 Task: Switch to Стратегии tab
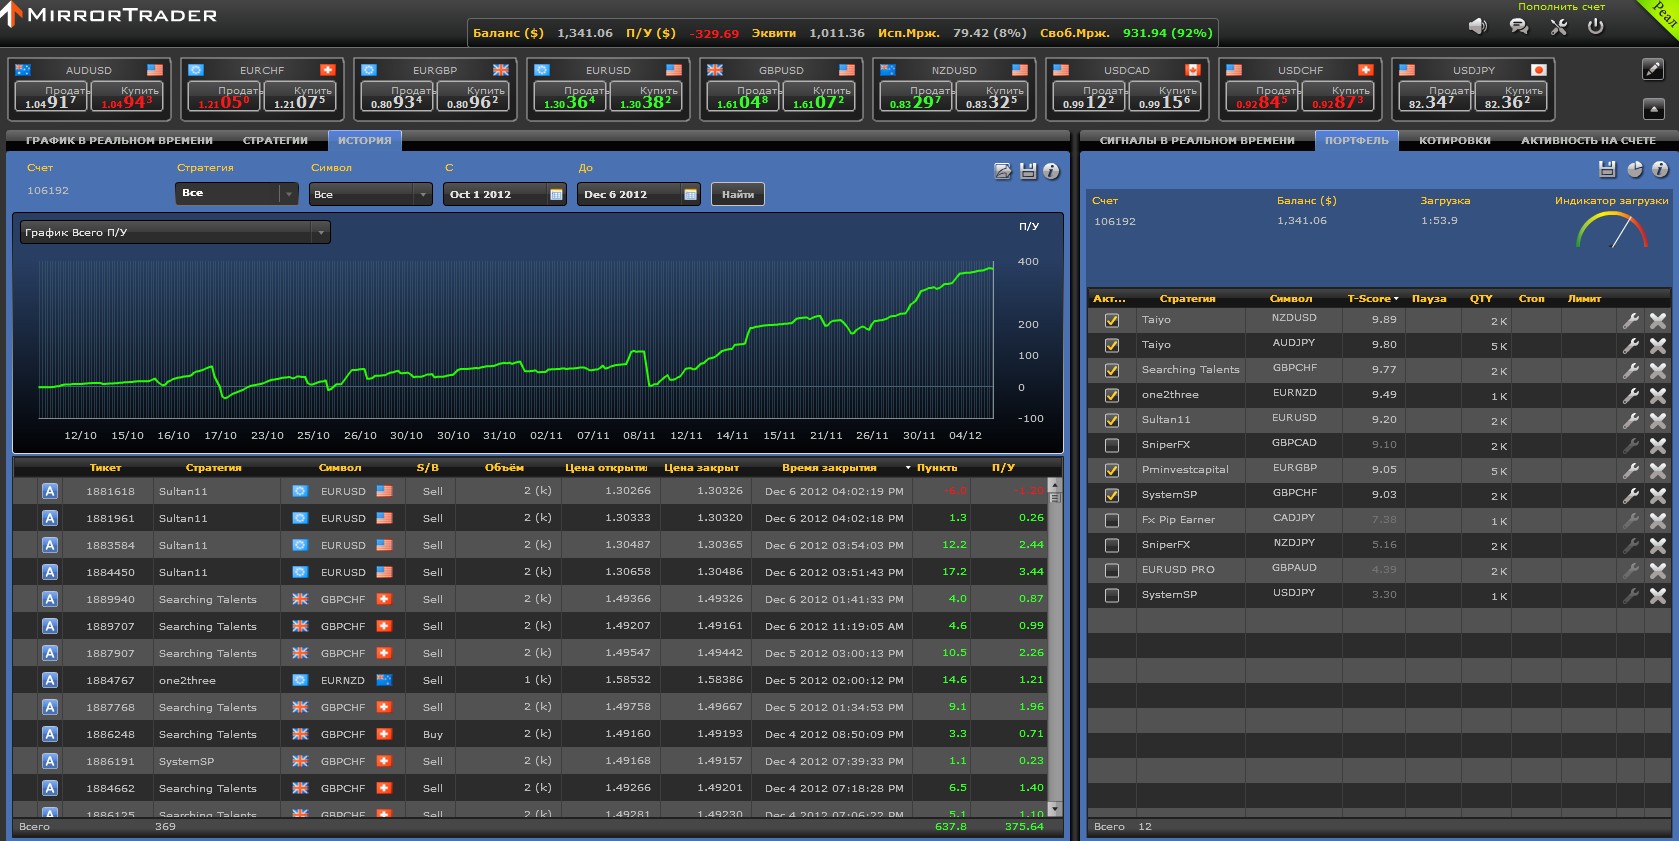(275, 140)
